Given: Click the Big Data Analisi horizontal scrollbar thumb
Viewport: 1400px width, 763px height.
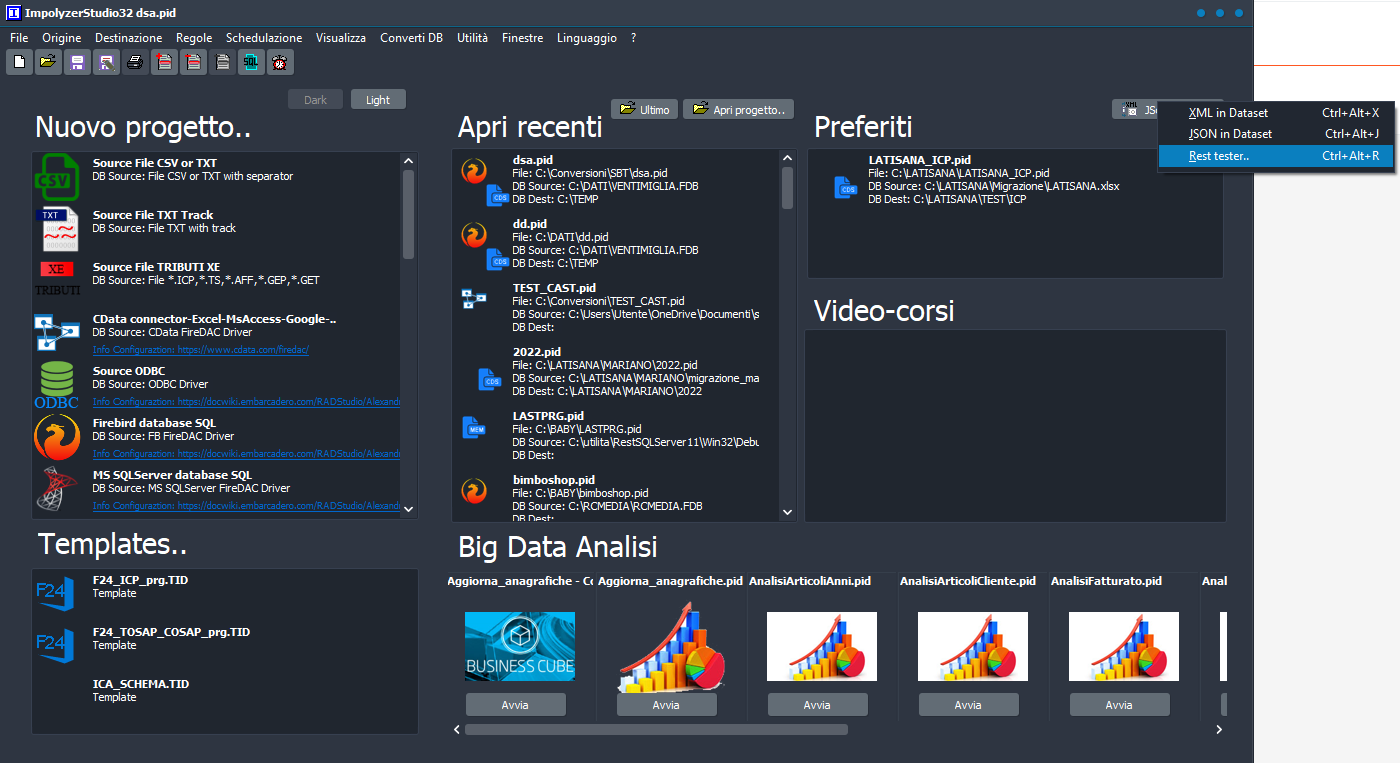Looking at the screenshot, I should (x=656, y=730).
